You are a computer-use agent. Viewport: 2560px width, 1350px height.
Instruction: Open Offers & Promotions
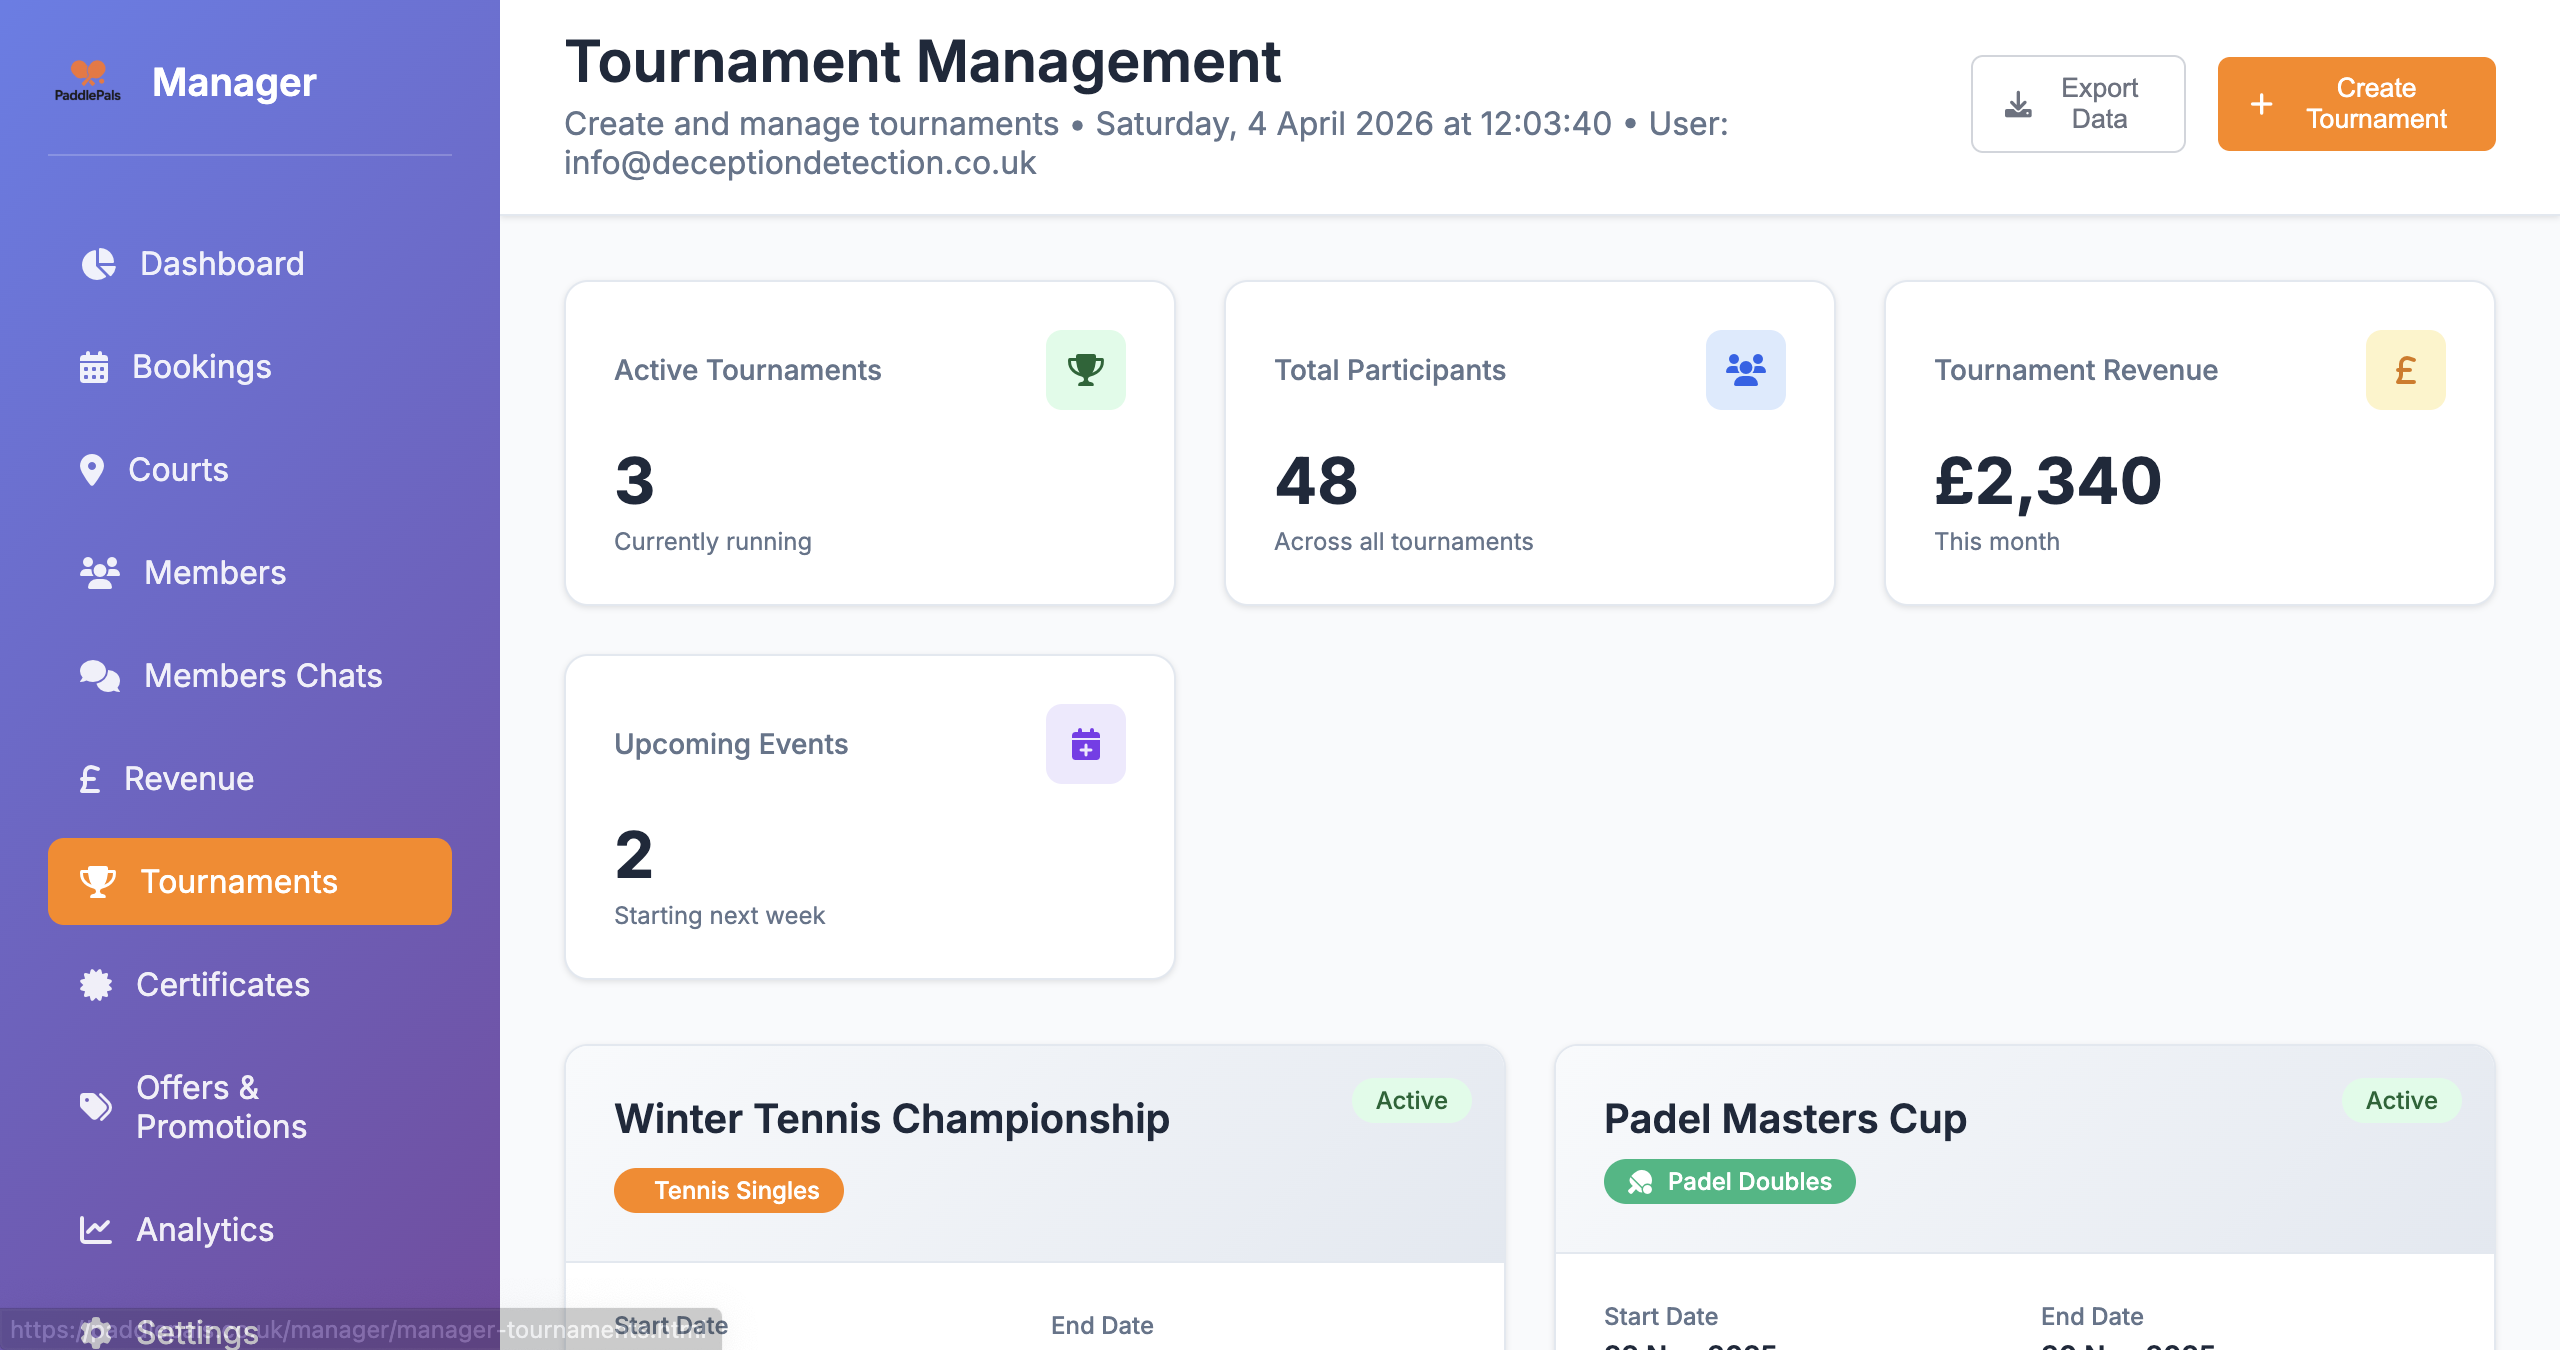point(250,1107)
